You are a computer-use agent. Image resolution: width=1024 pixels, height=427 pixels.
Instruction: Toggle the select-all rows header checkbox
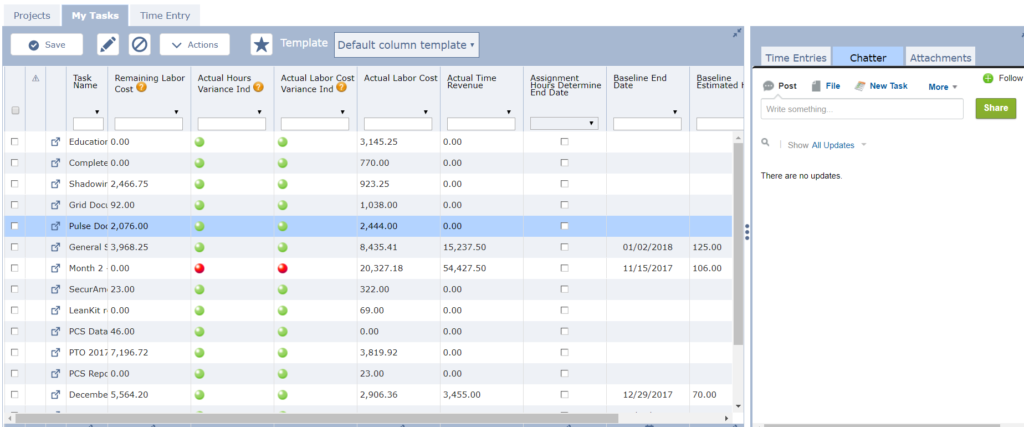(14, 110)
